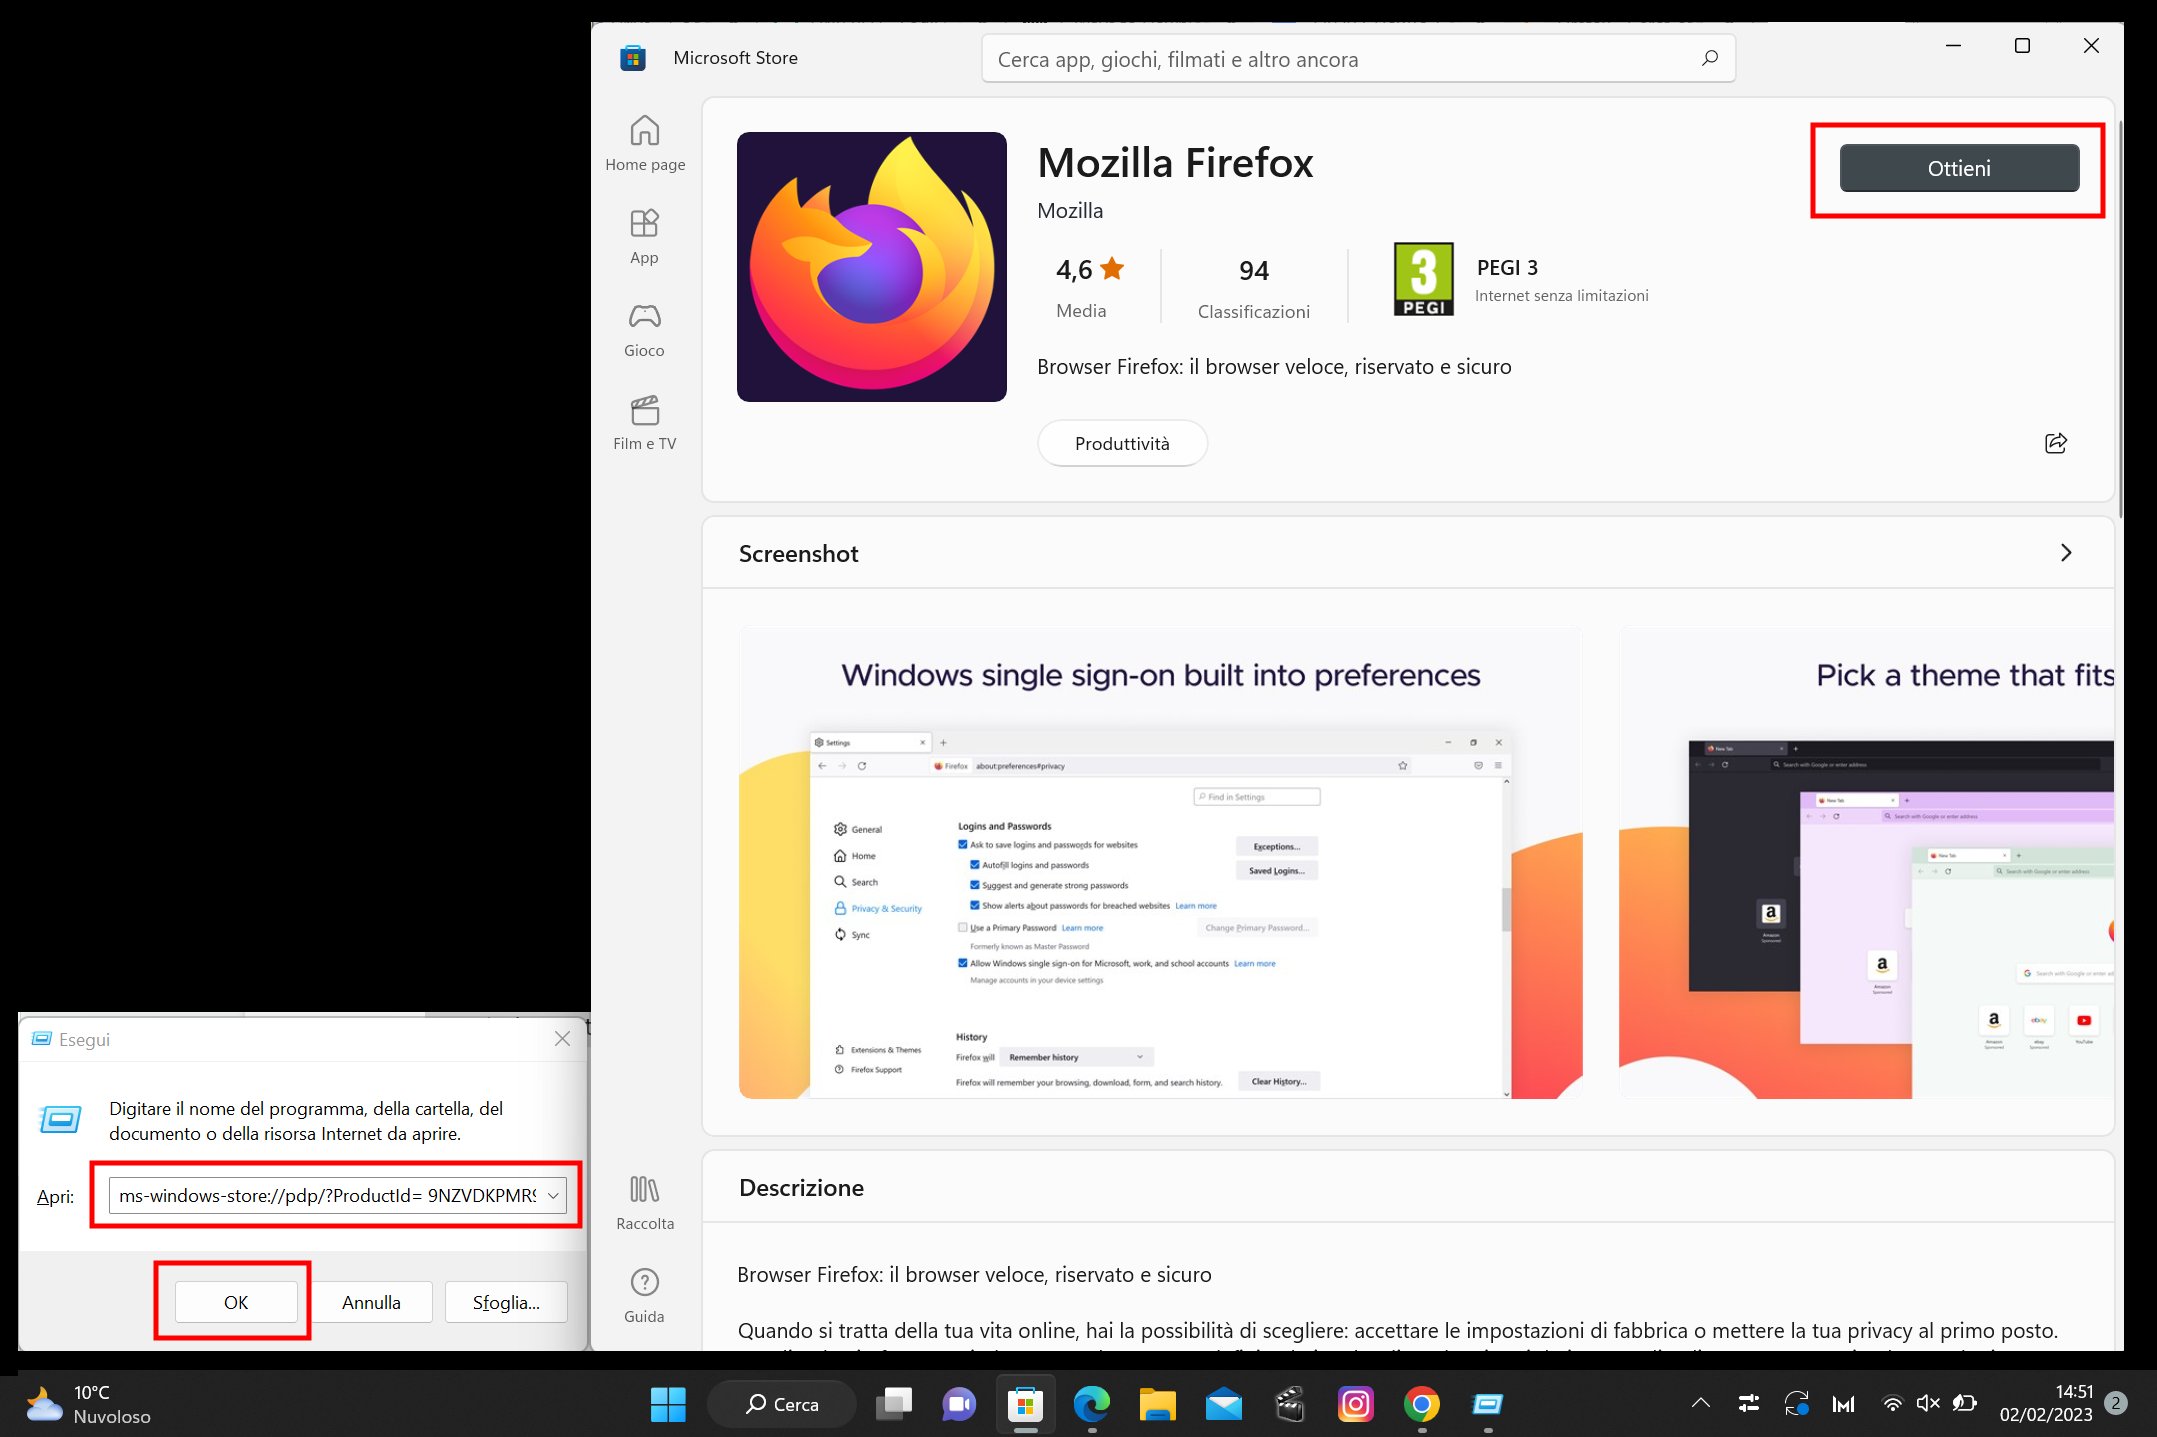Click the Firefox logo thumbnail
Screen dimensions: 2157x1437
[871, 267]
